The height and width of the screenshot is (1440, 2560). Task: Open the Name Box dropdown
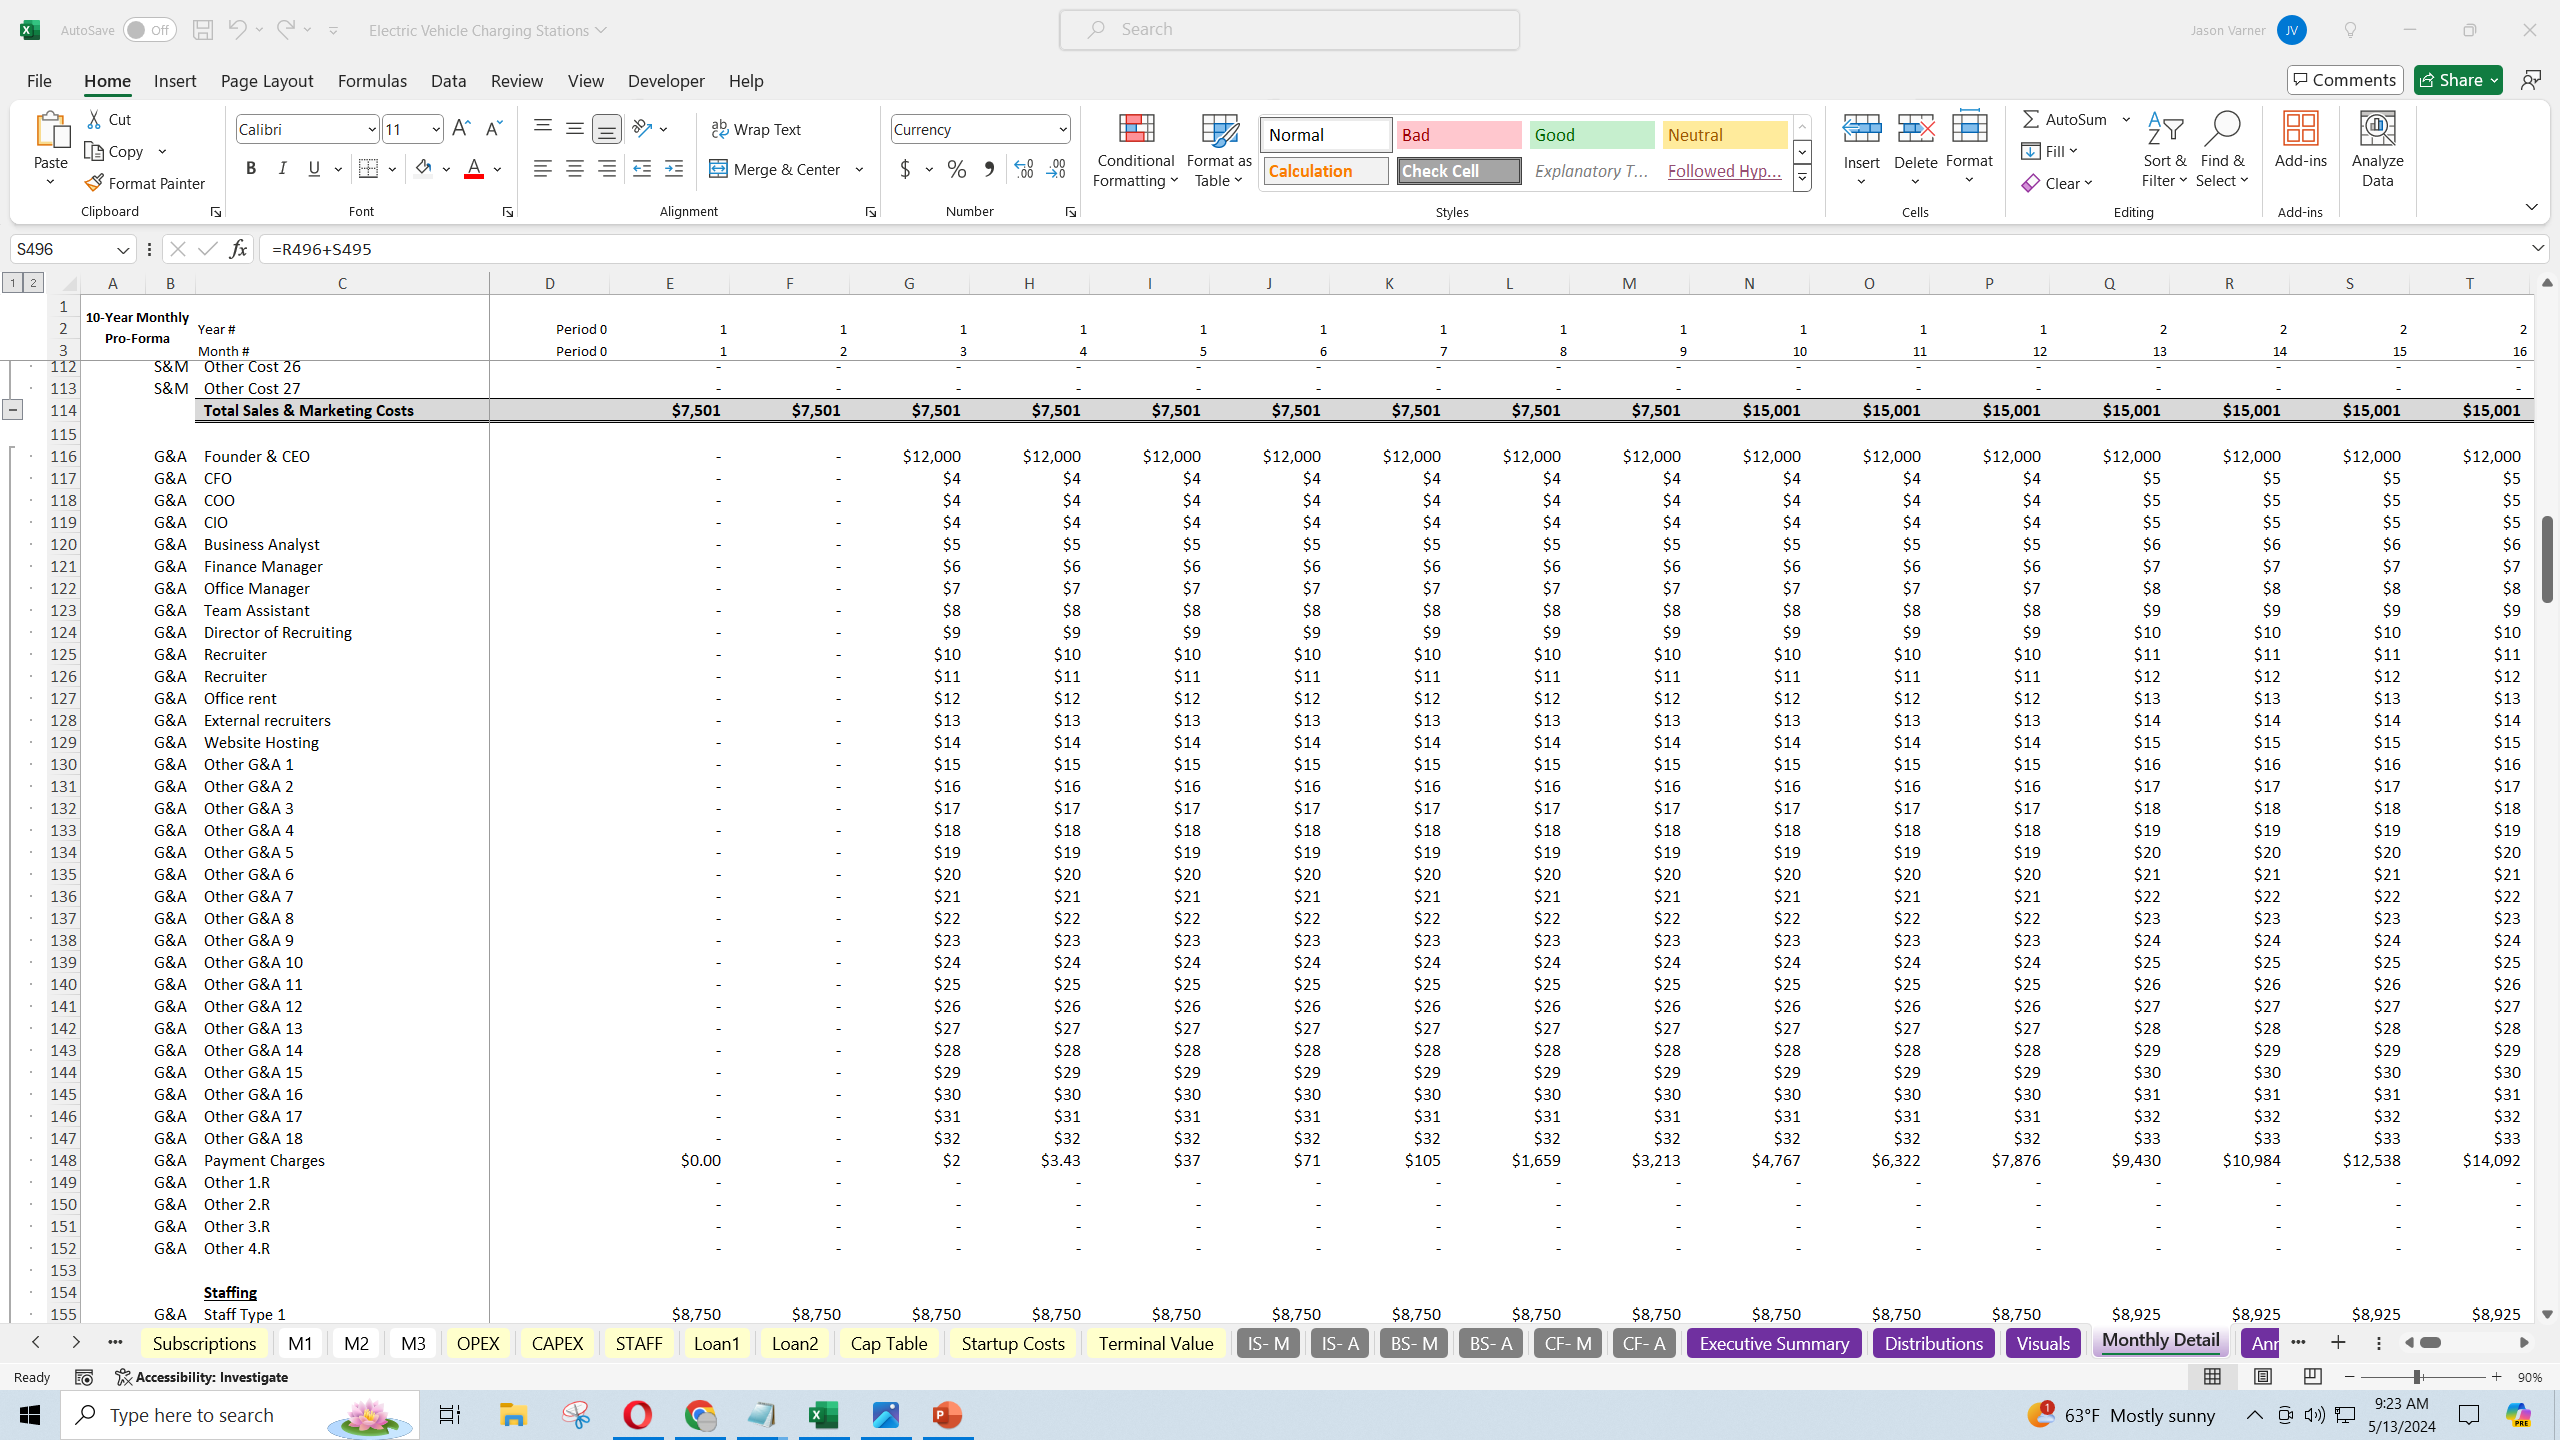tap(123, 249)
